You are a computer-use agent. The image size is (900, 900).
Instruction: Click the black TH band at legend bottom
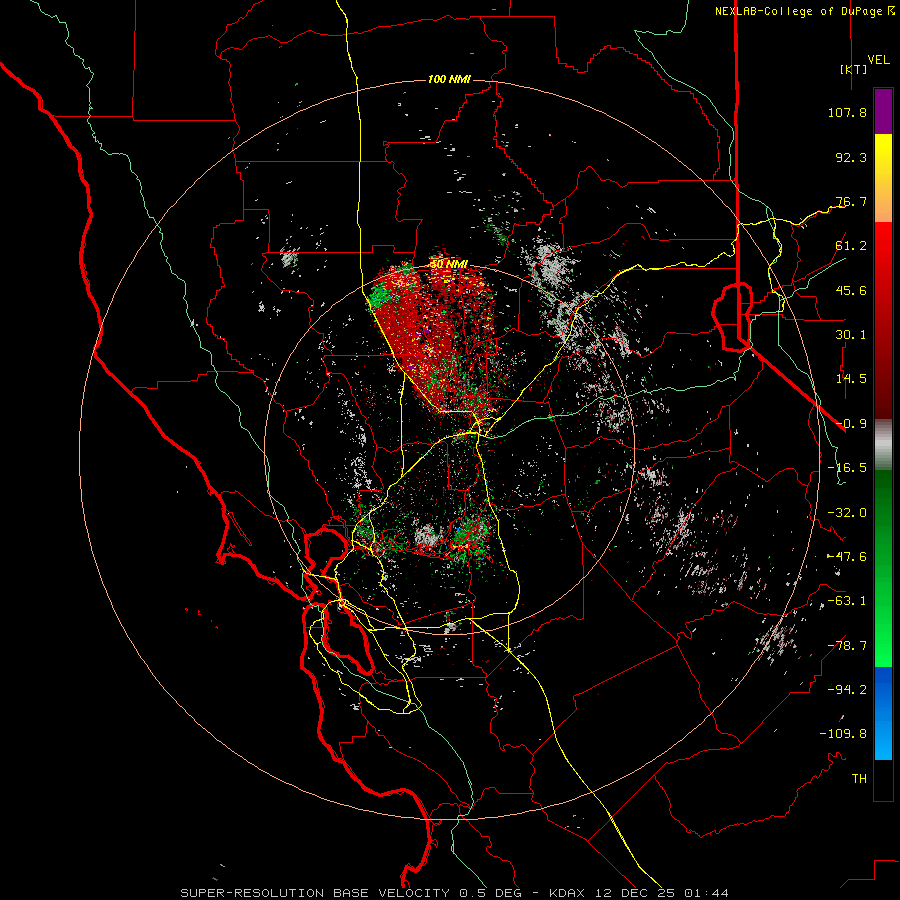click(883, 780)
